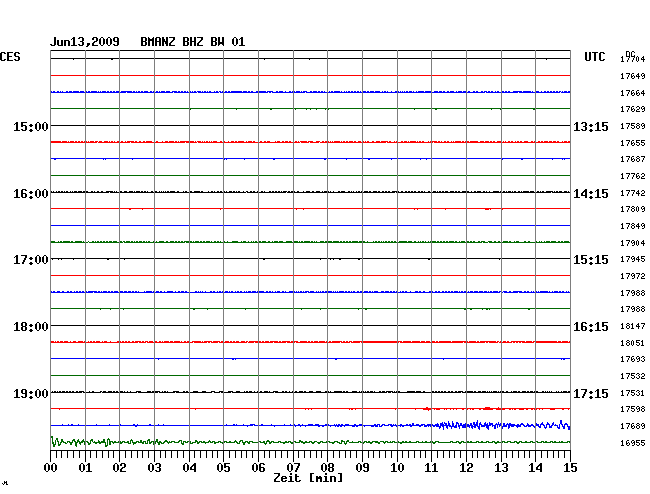Click the 14 minute axis label
The width and height of the screenshot is (650, 494).
pos(535,468)
